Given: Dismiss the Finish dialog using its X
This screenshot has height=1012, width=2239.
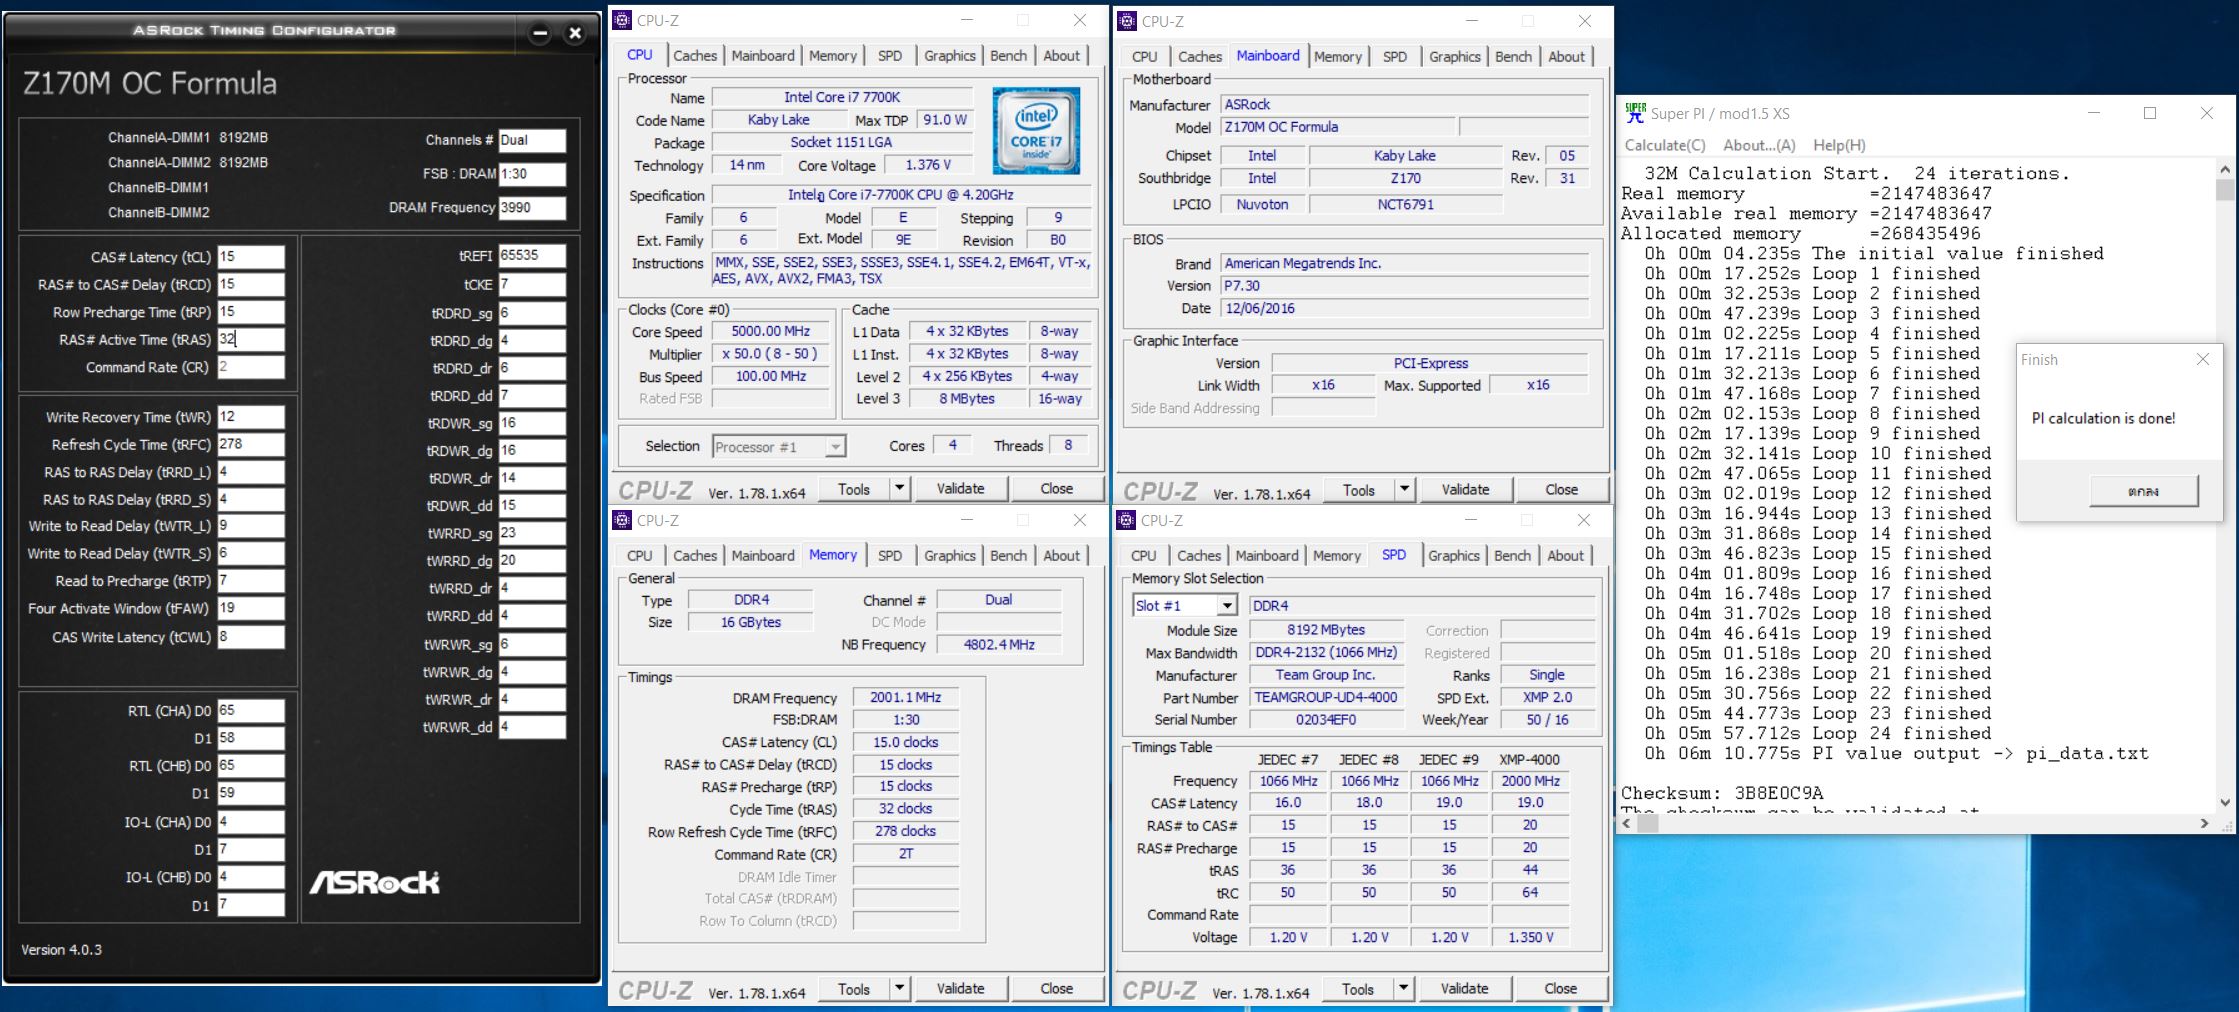Looking at the screenshot, I should point(2202,359).
